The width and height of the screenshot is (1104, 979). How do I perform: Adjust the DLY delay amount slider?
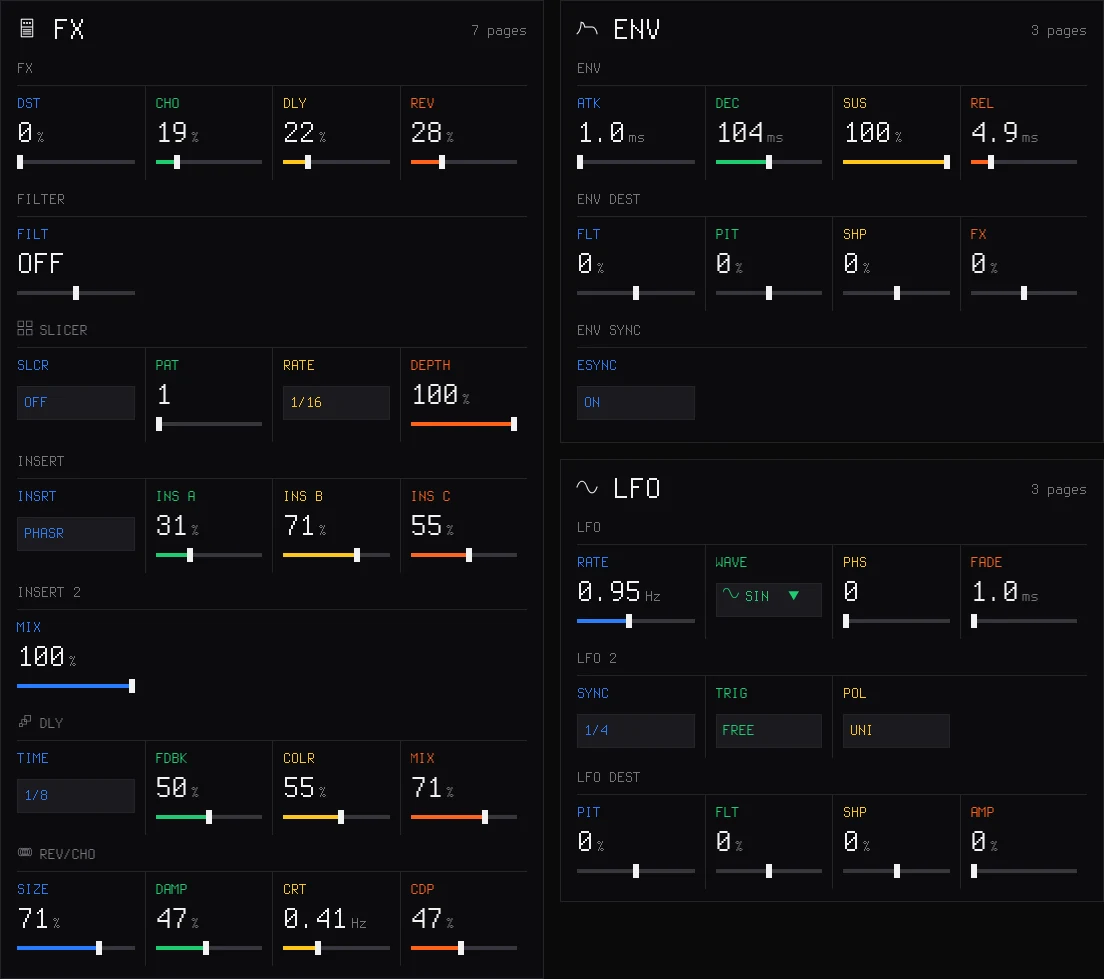336,162
